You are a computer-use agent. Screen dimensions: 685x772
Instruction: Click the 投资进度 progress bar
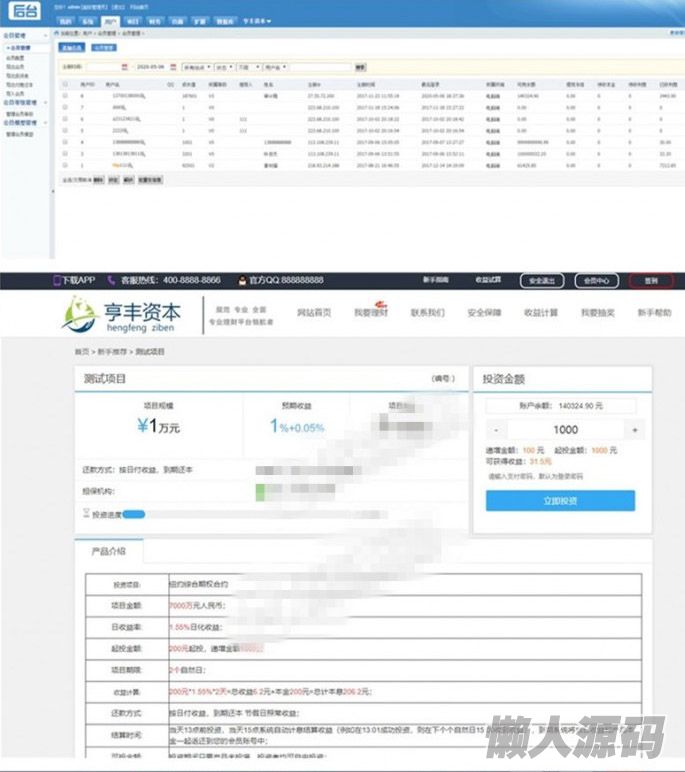point(254,515)
